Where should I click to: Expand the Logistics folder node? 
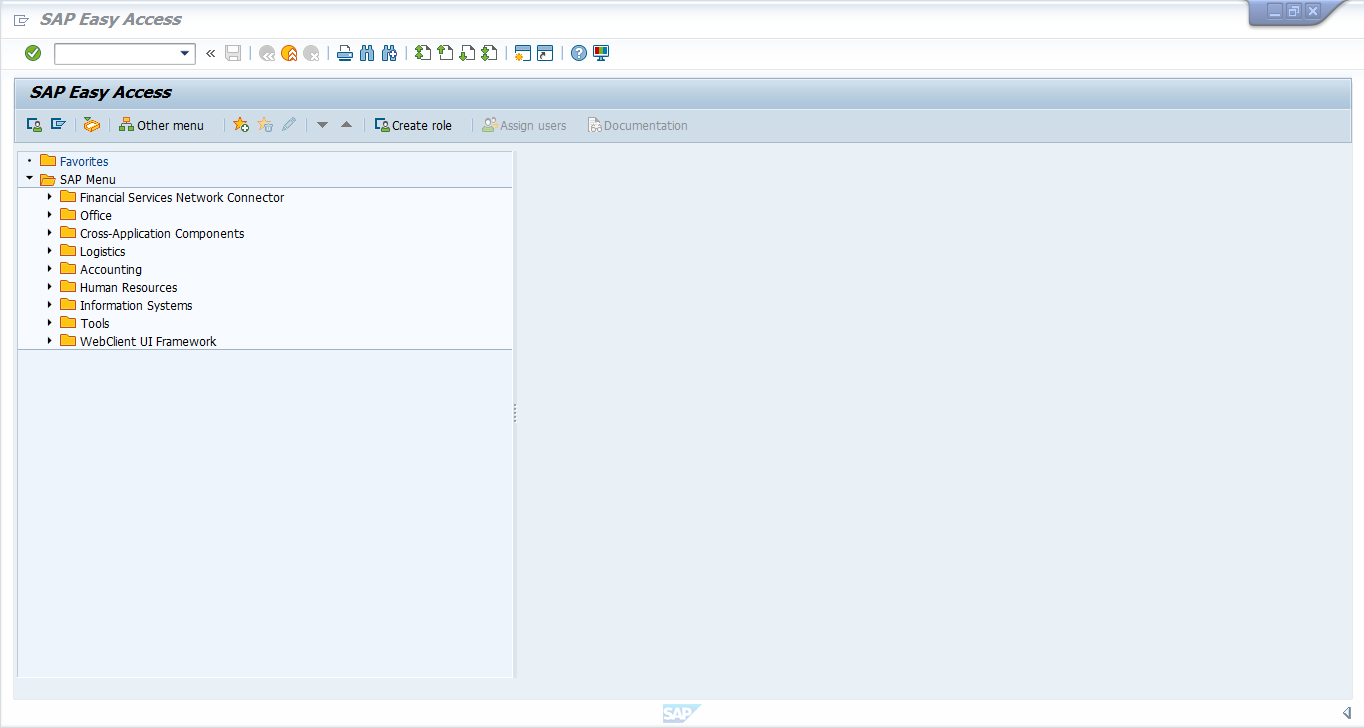[x=49, y=251]
